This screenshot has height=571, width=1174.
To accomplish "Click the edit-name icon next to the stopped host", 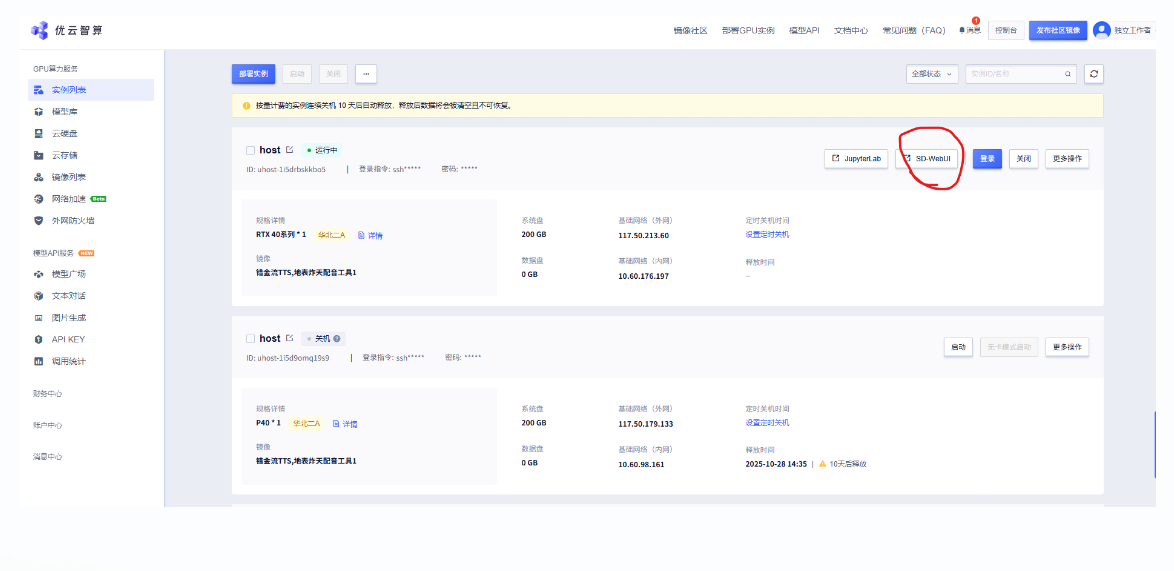I will click(x=290, y=338).
